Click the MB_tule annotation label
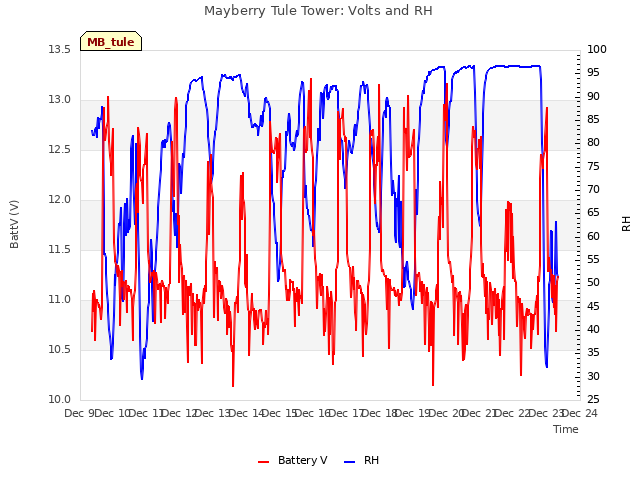 pos(111,42)
